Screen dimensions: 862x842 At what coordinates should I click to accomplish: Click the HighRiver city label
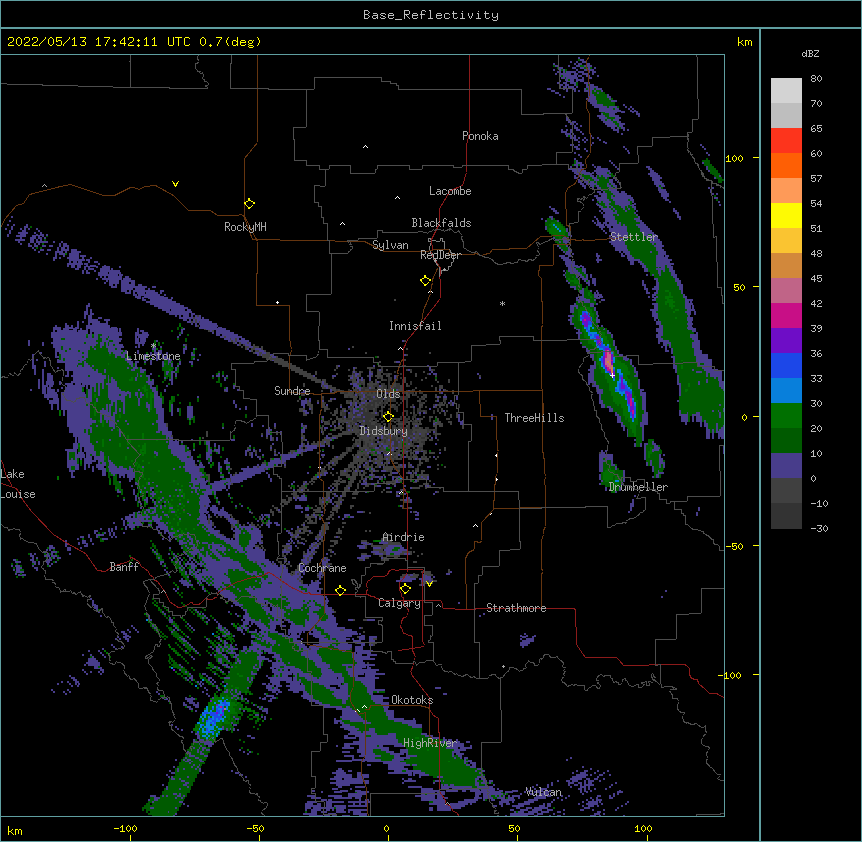(x=430, y=743)
